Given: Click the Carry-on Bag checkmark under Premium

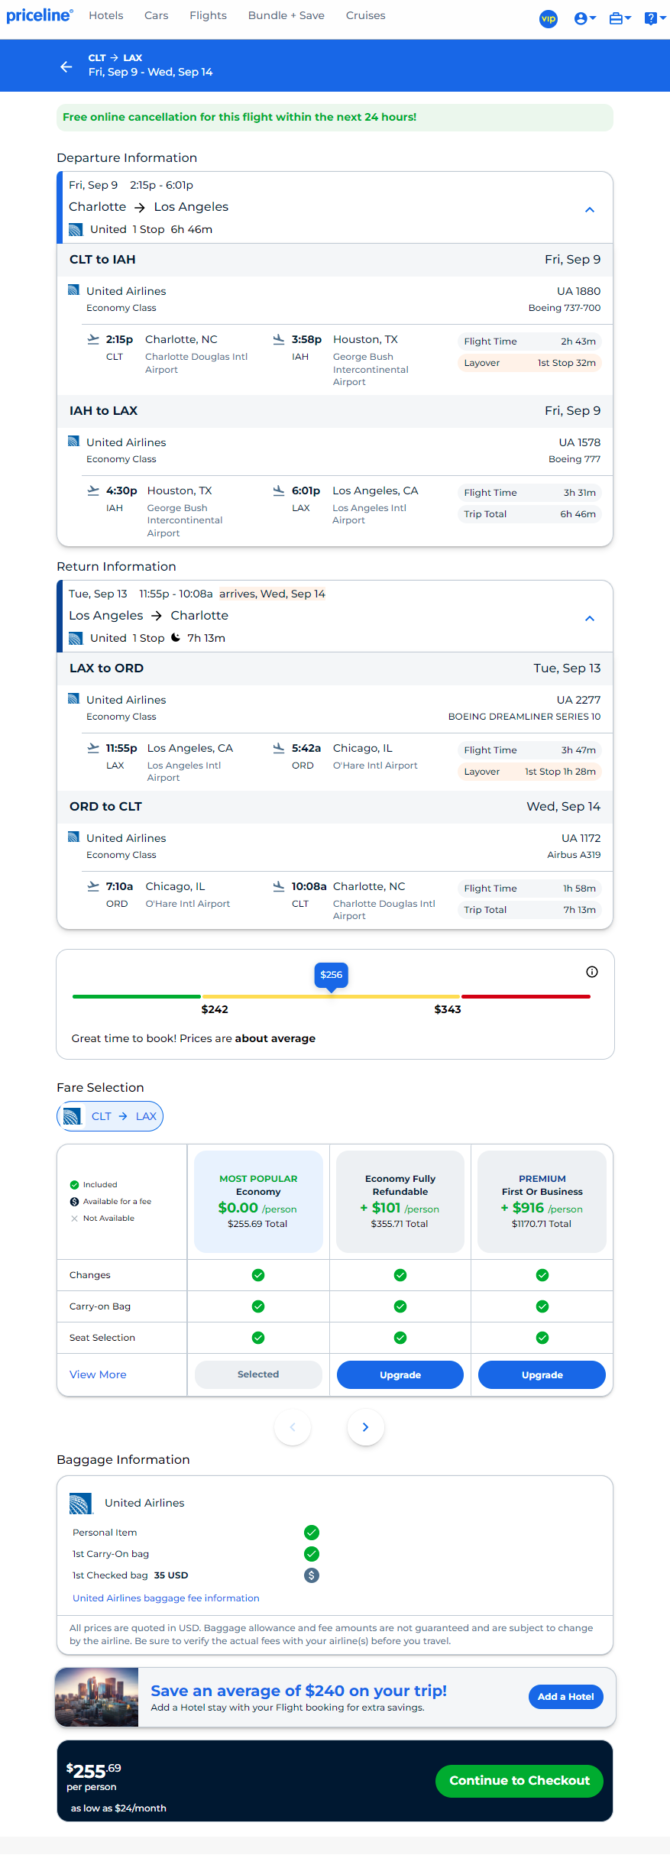Looking at the screenshot, I should pyautogui.click(x=542, y=1306).
